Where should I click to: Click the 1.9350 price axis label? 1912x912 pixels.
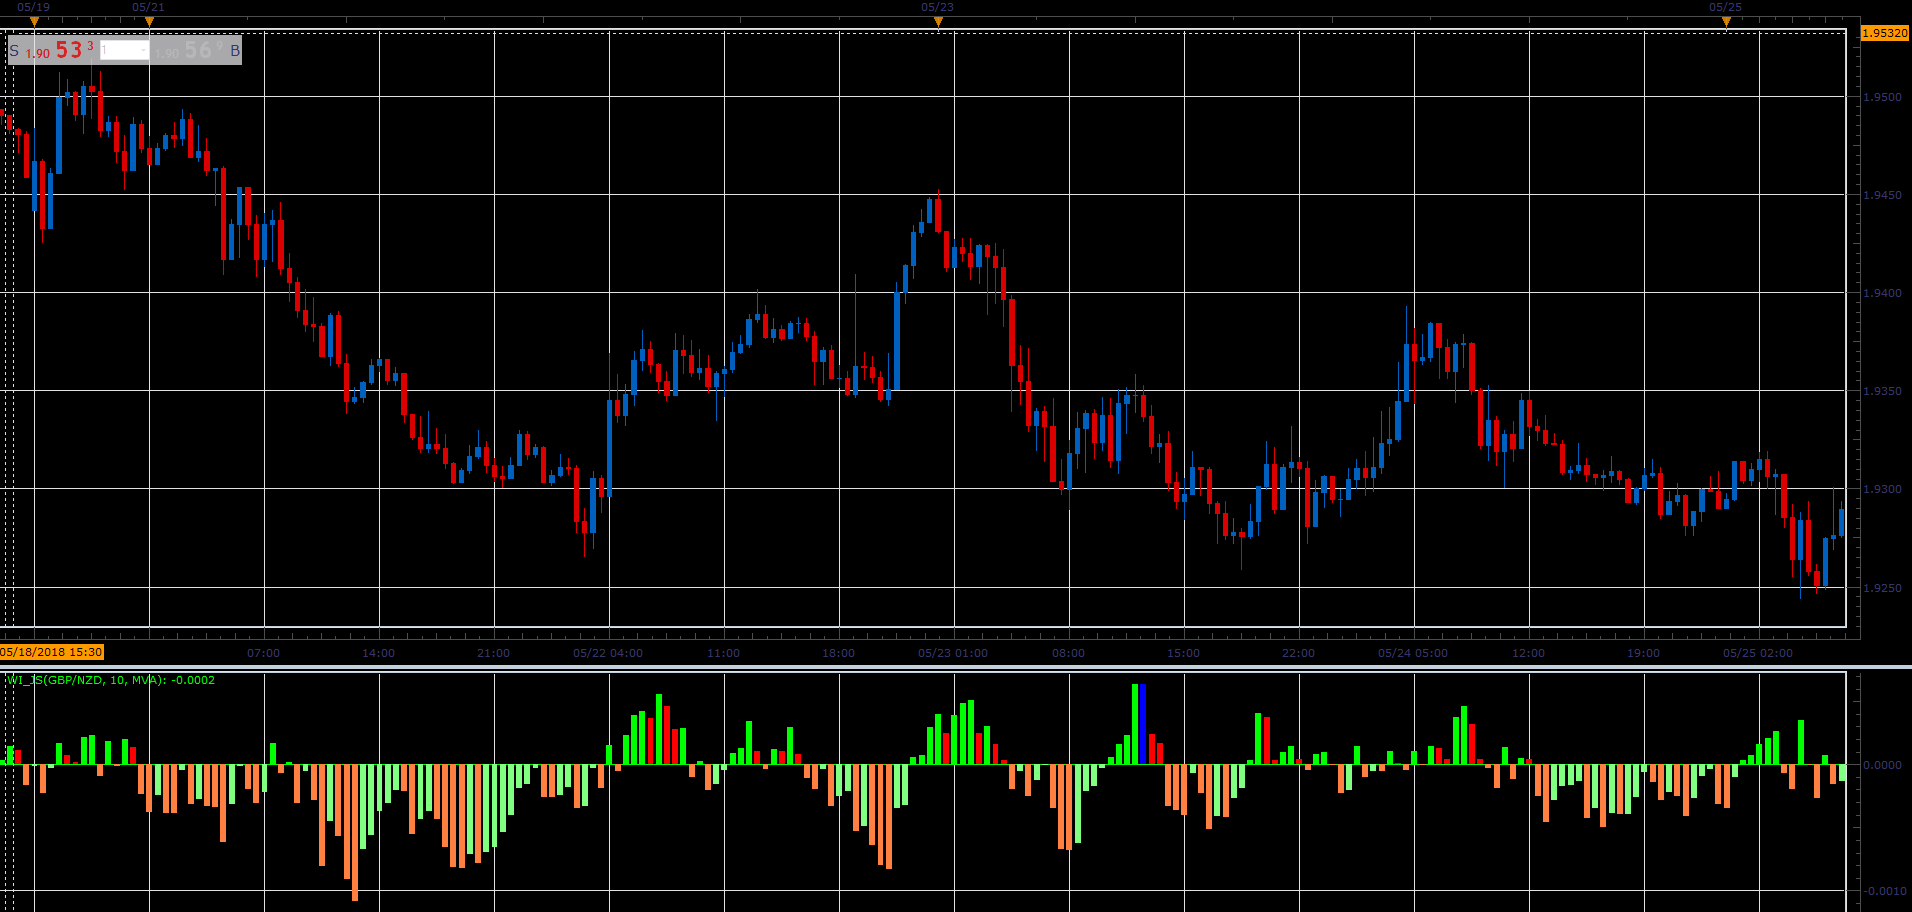click(1883, 391)
